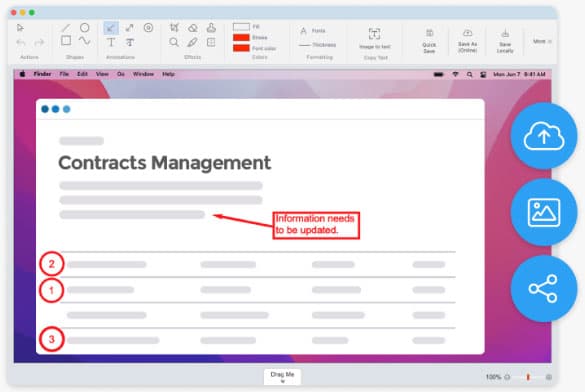Select the Line shape tool
The width and height of the screenshot is (585, 392).
pyautogui.click(x=66, y=28)
